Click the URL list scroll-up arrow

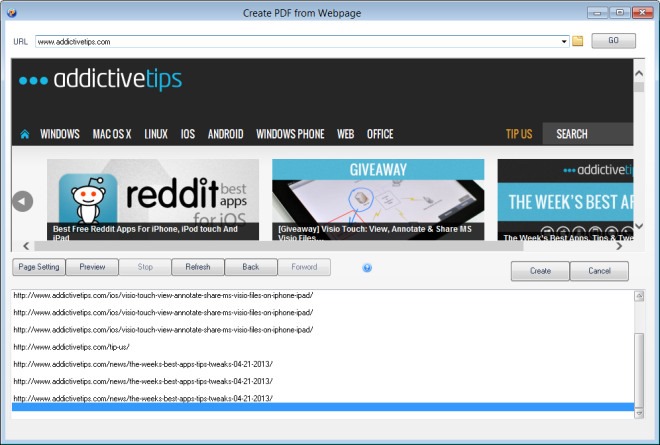click(x=639, y=296)
